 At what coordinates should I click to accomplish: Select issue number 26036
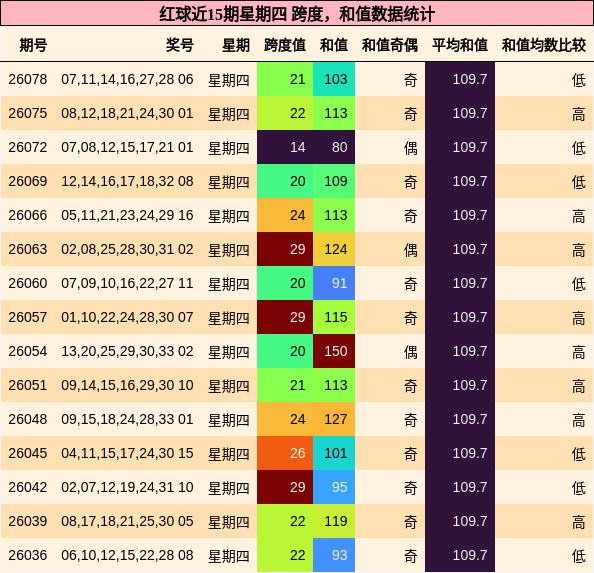pos(28,555)
